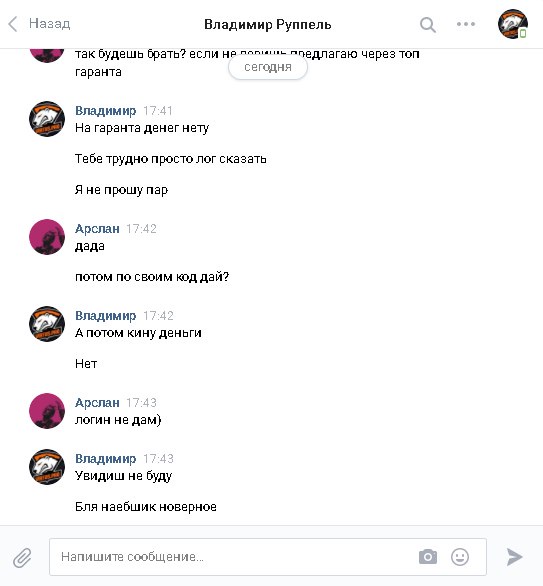The width and height of the screenshot is (543, 586).
Task: Click the Назад back label
Action: (49, 24)
